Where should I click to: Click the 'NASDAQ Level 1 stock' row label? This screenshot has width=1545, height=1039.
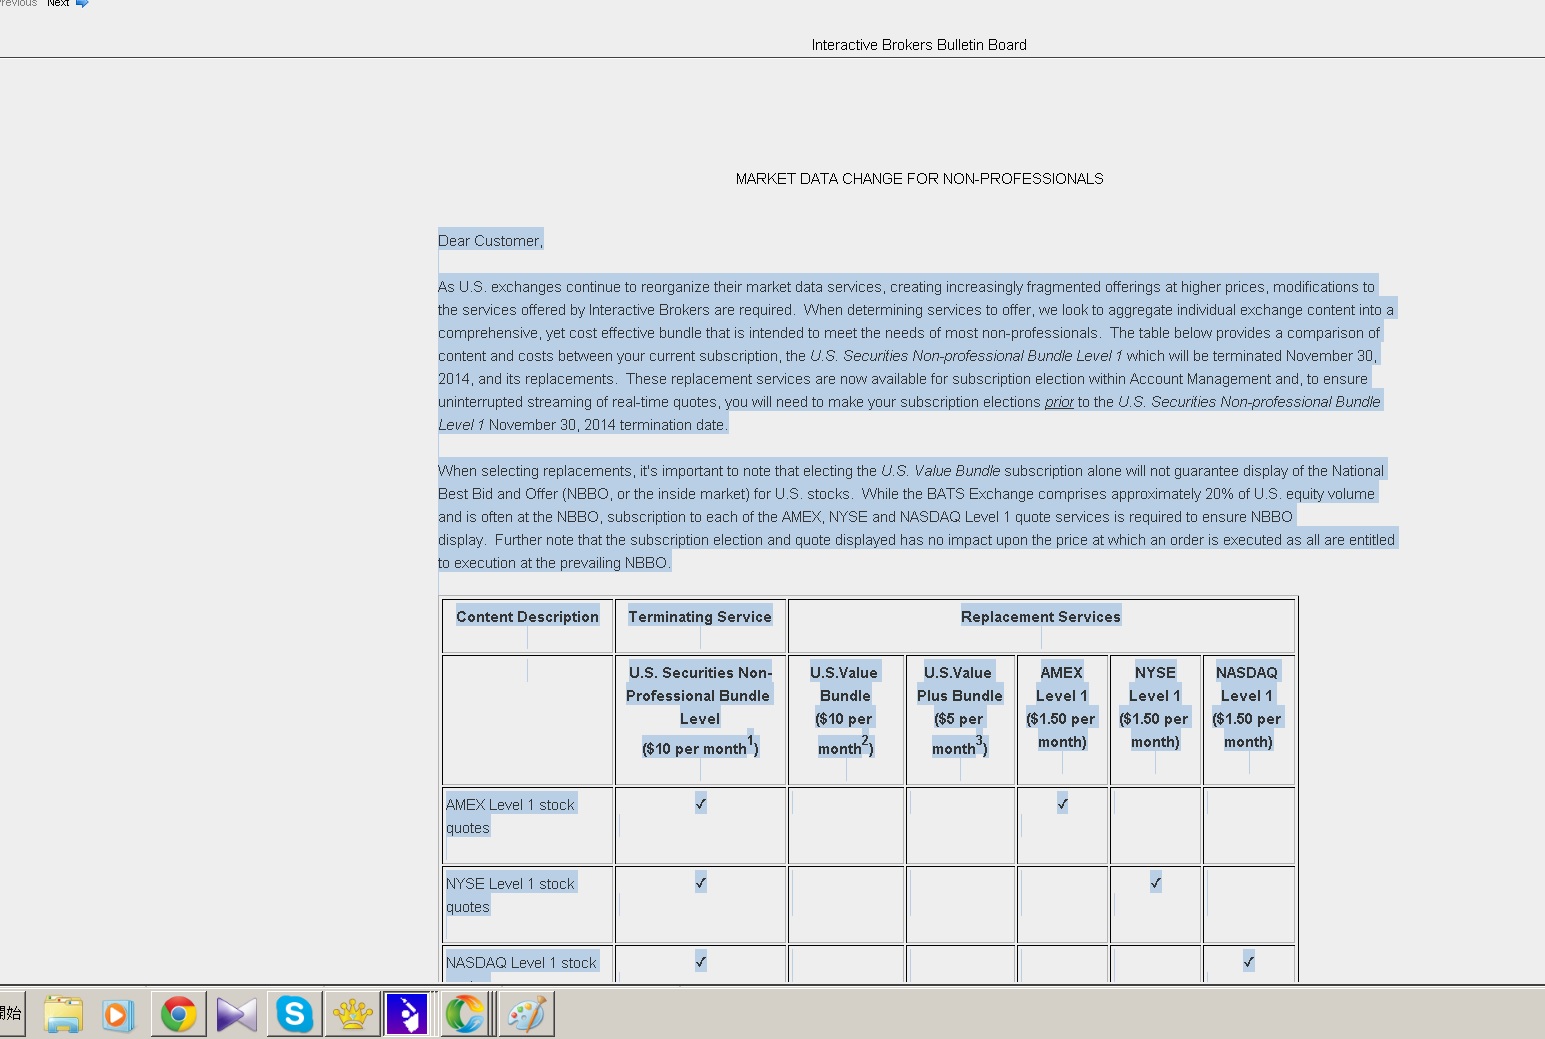point(521,963)
